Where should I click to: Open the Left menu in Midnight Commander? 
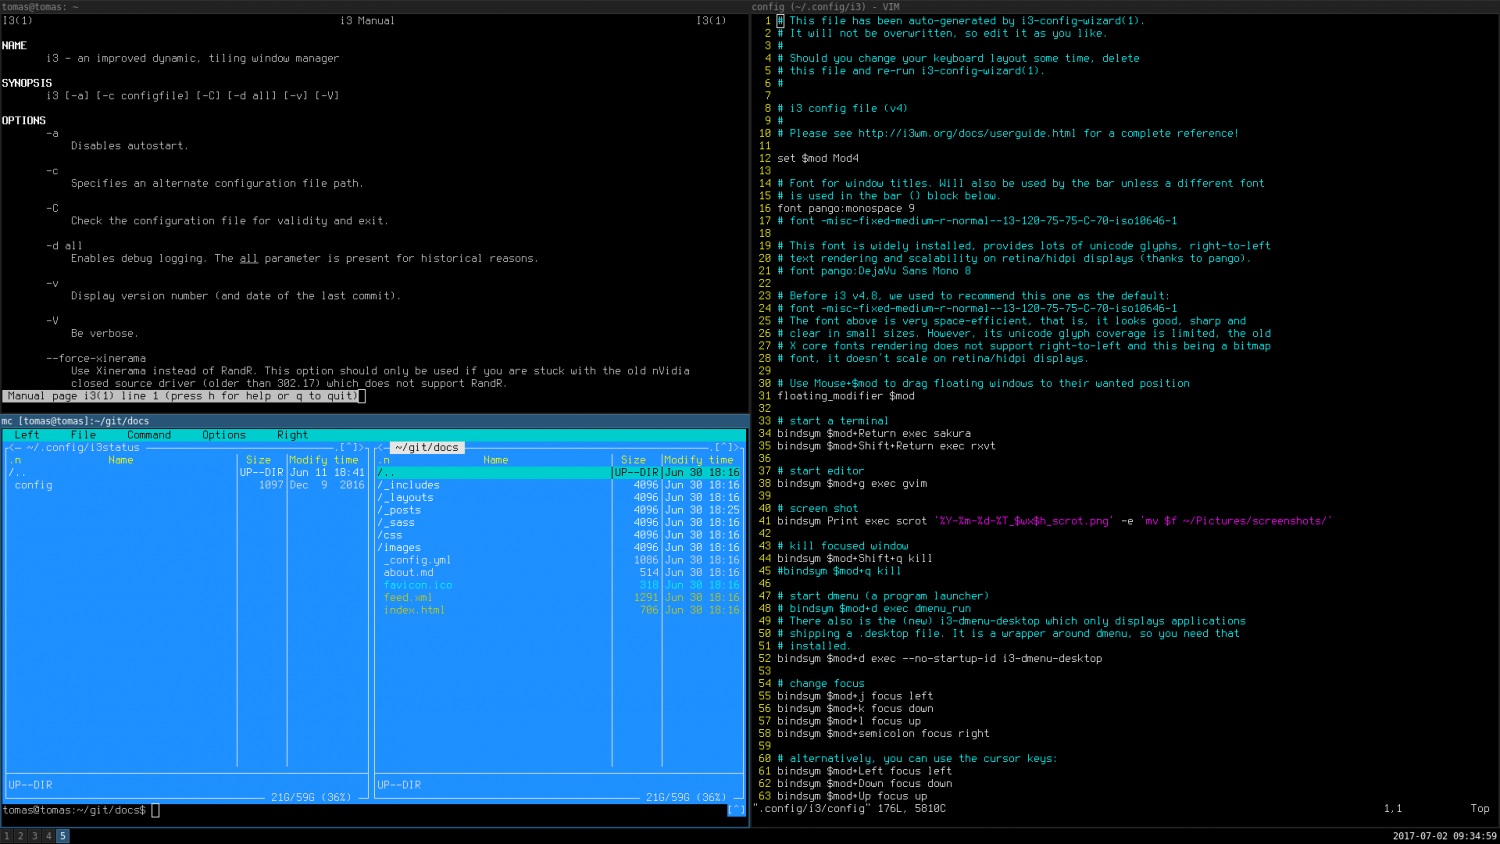[27, 435]
